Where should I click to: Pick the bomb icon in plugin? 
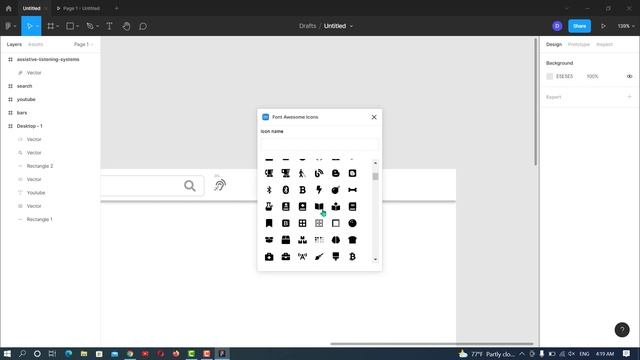coord(336,190)
